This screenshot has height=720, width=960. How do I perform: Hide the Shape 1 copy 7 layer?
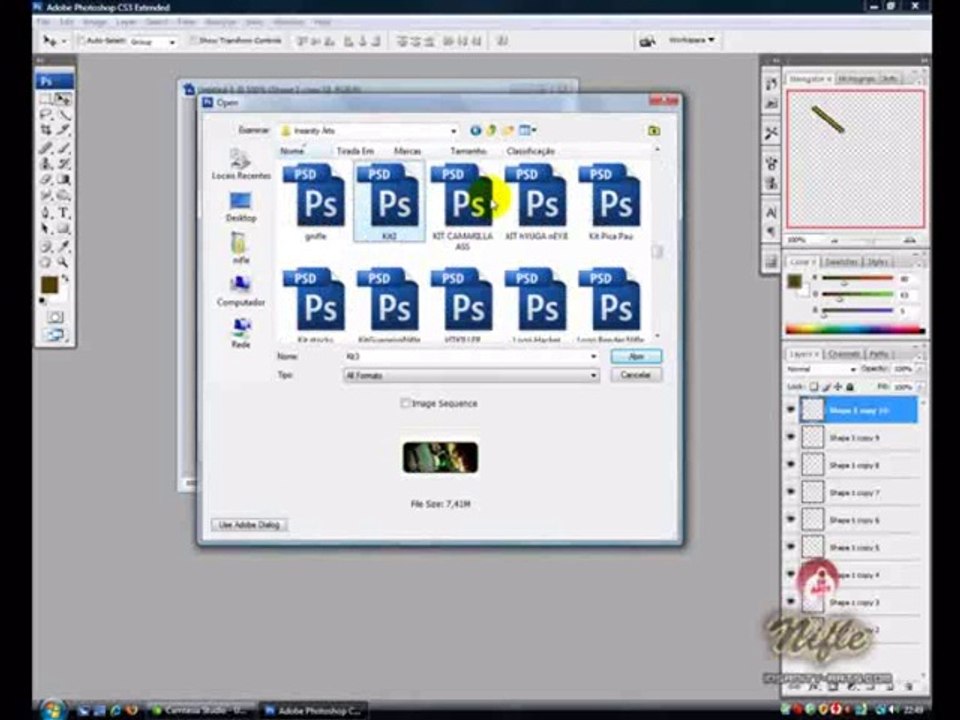(790, 492)
